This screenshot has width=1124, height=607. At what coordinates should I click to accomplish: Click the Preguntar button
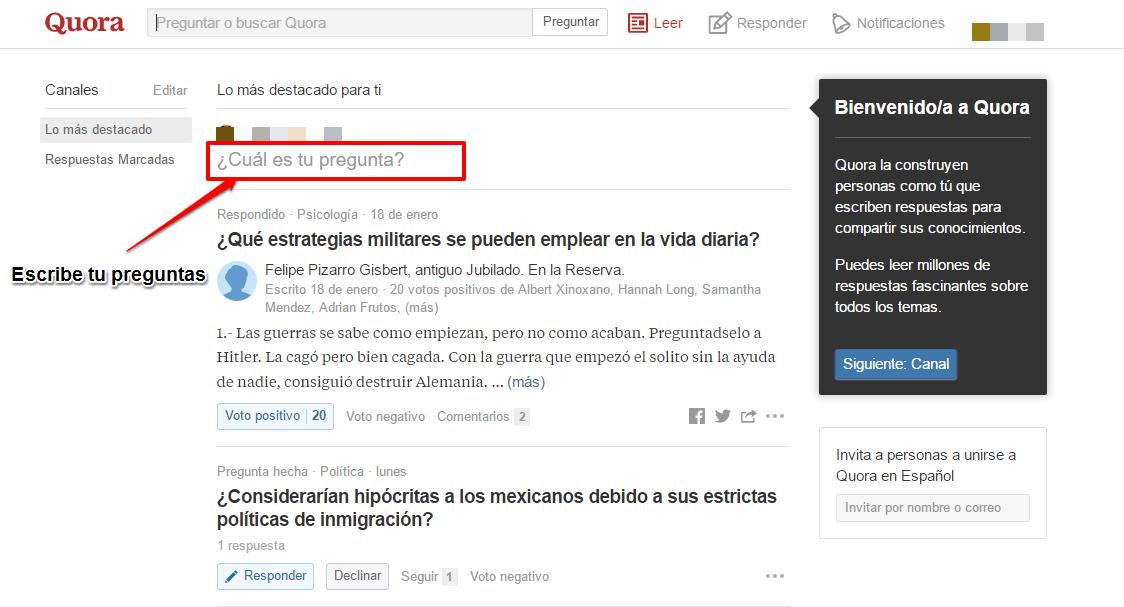571,22
